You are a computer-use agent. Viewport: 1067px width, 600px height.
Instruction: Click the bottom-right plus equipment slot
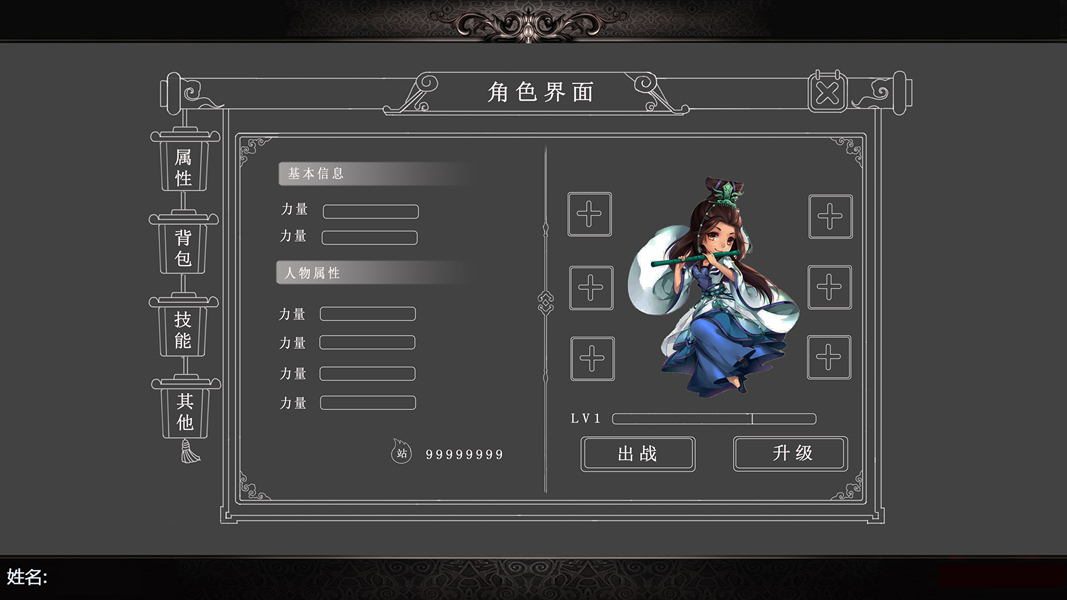[x=829, y=357]
